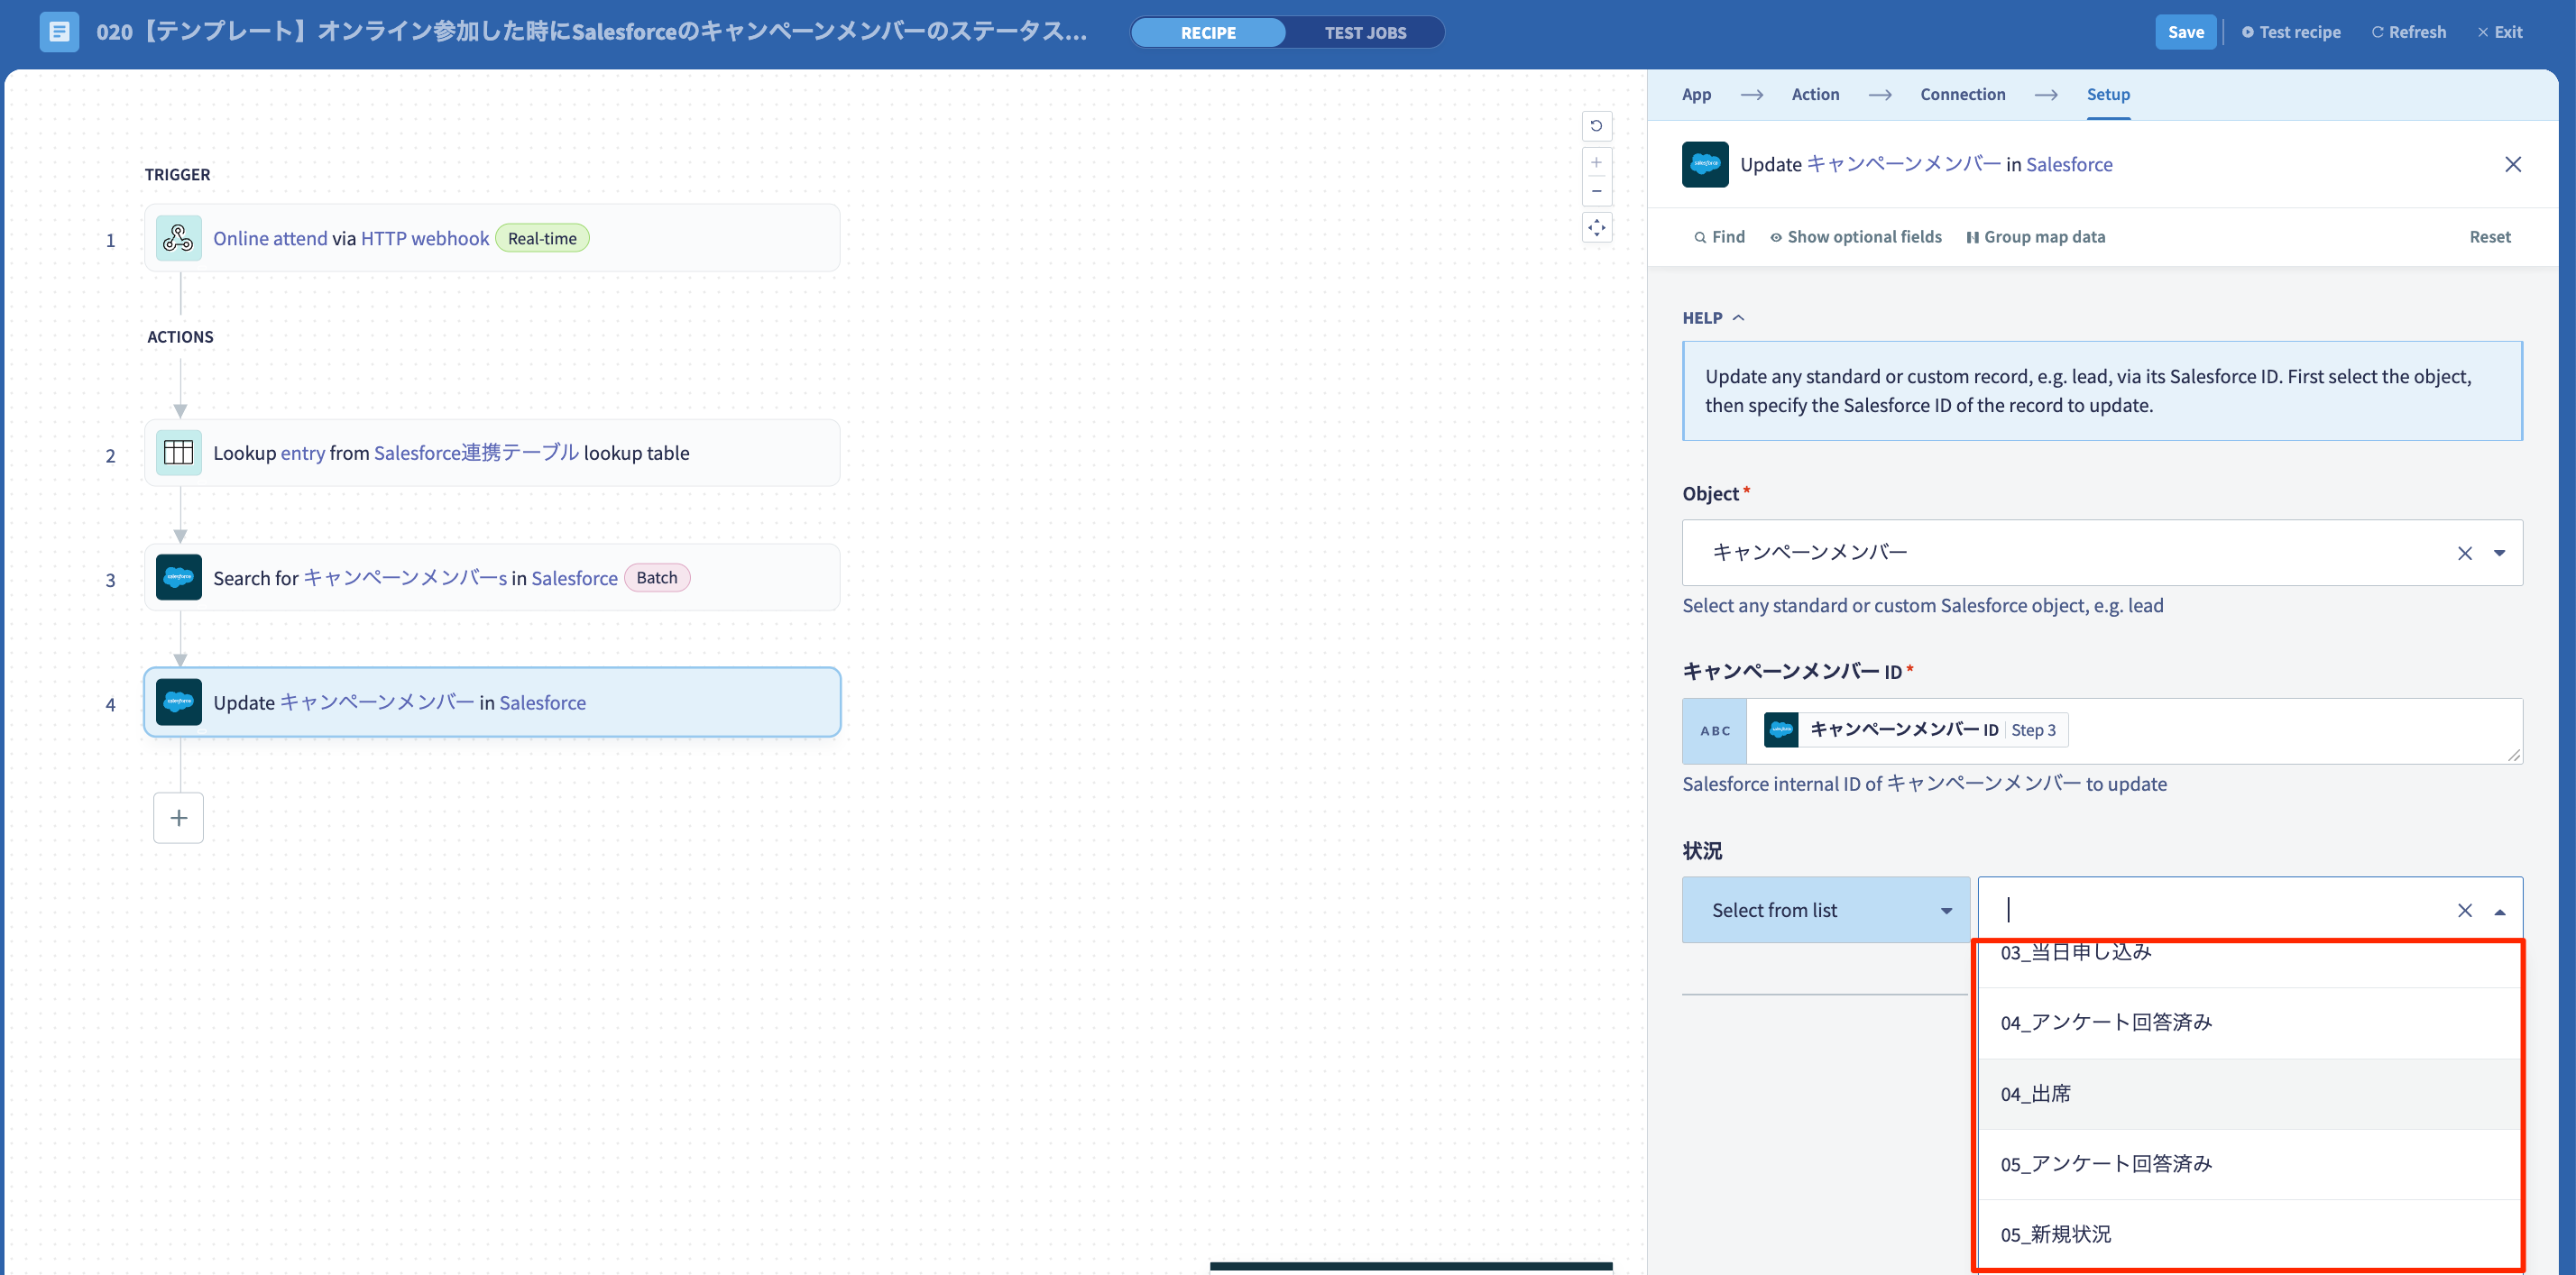Image resolution: width=2576 pixels, height=1275 pixels.
Task: Click the HTTP webhook trigger icon
Action: click(178, 238)
